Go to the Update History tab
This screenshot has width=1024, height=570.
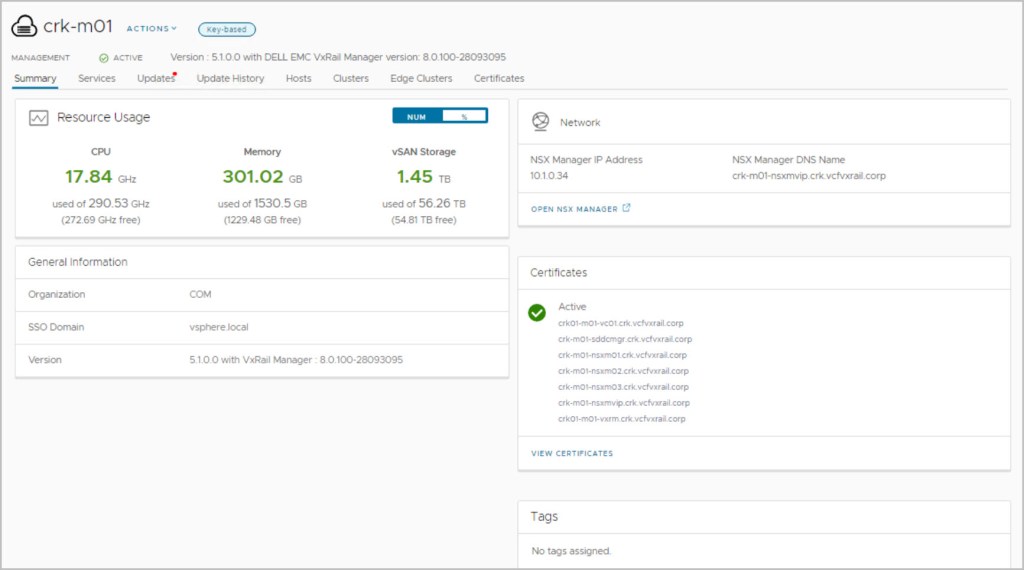[x=230, y=78]
